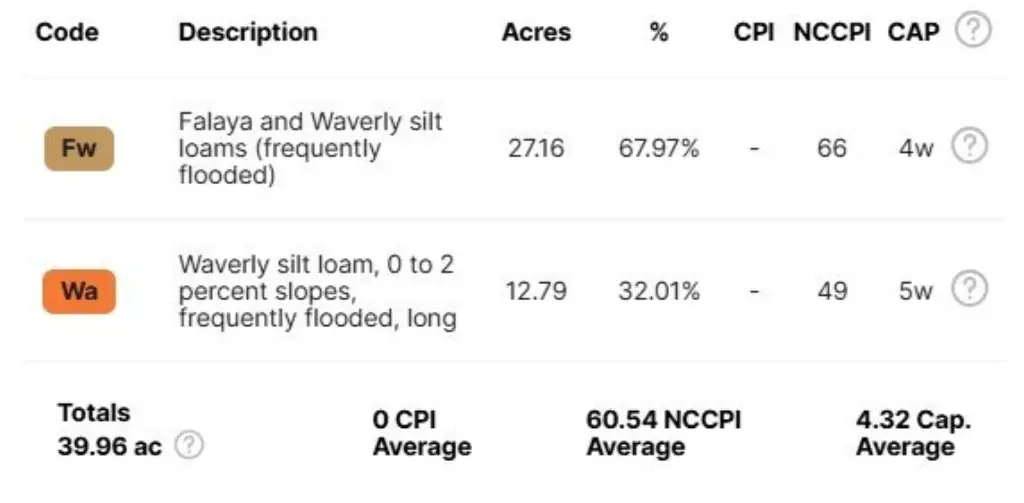
Task: Click the CAP column header
Action: (x=914, y=32)
